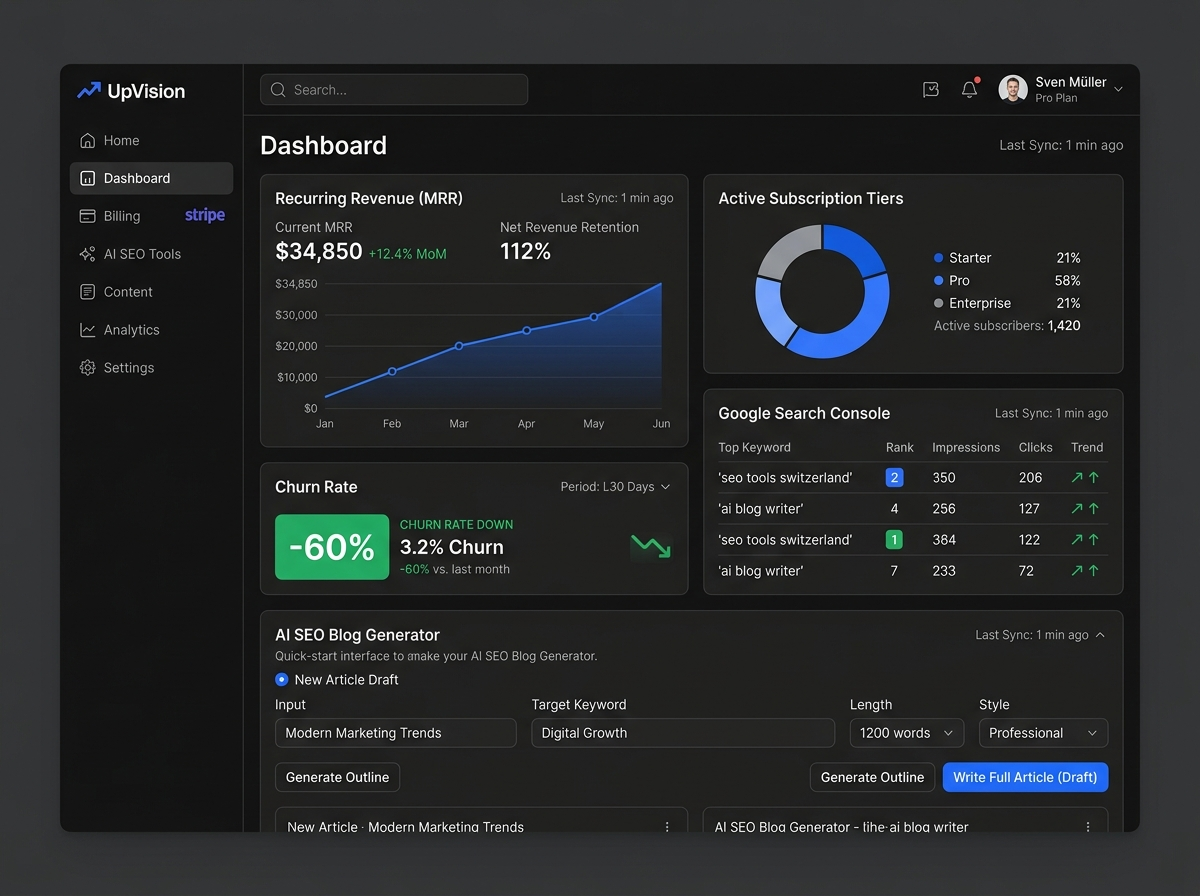Image resolution: width=1200 pixels, height=896 pixels.
Task: Click the Dashboard sidebar icon
Action: (87, 178)
